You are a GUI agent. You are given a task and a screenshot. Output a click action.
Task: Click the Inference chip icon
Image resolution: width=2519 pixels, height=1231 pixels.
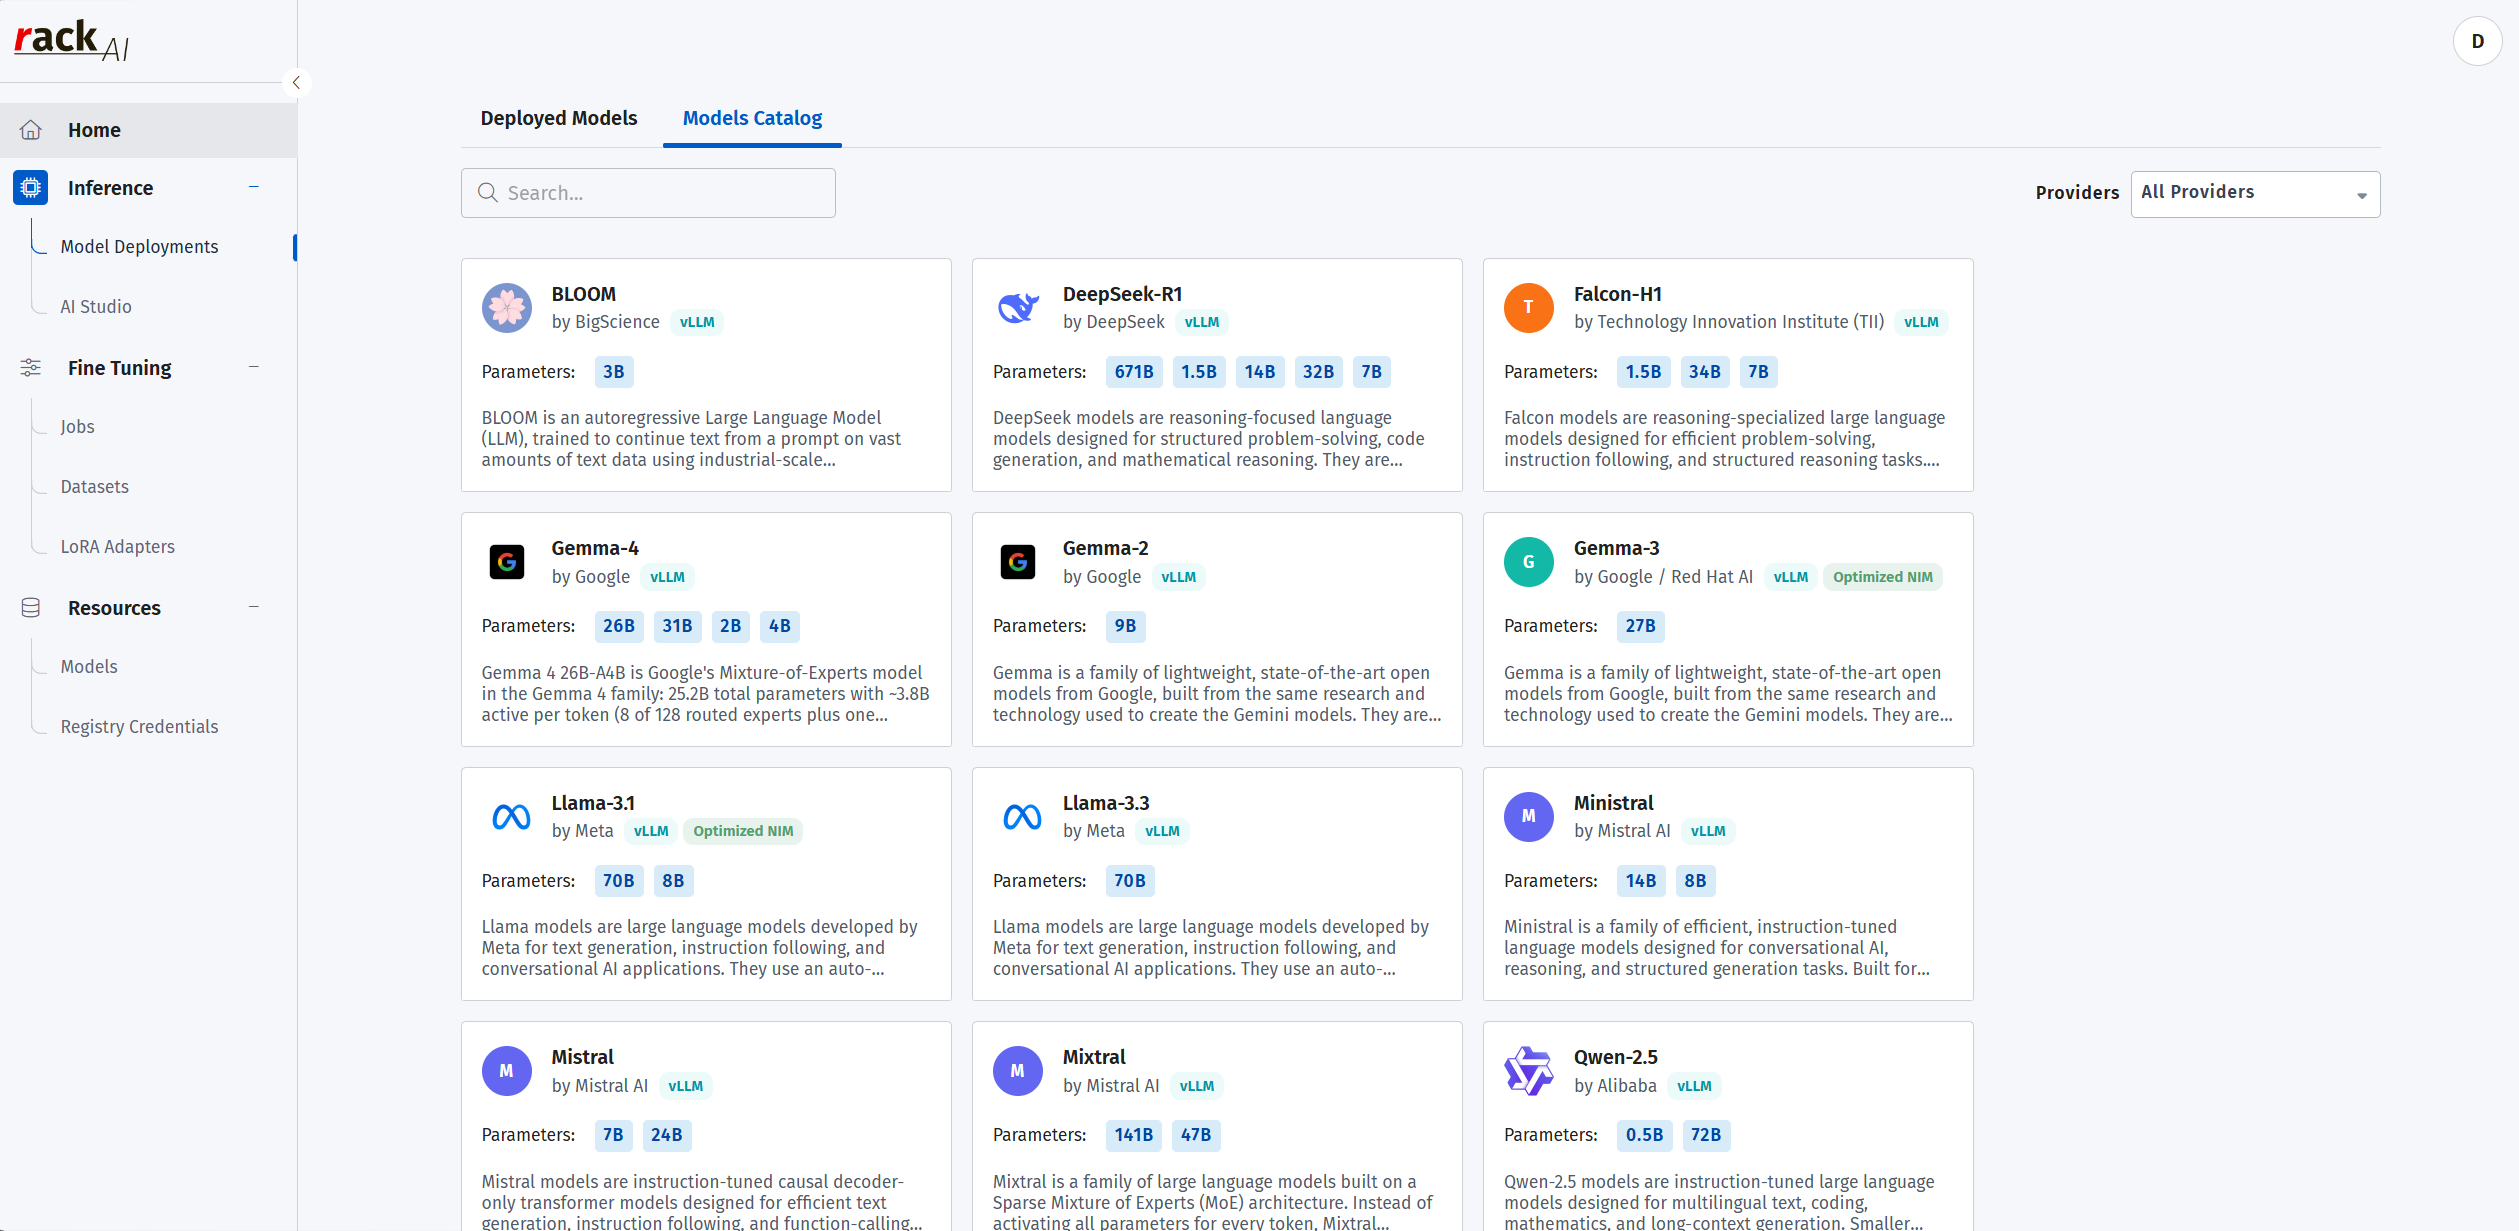31,188
